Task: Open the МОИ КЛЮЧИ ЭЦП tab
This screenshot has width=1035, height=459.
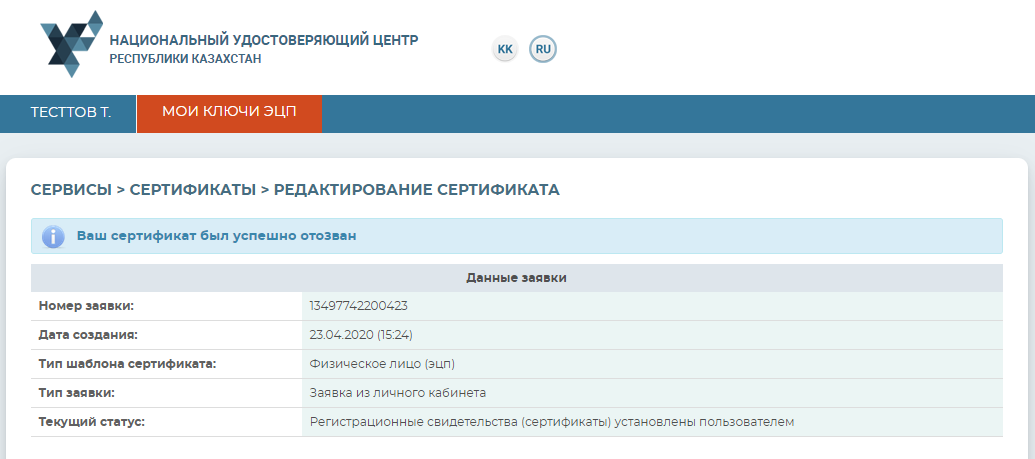Action: [x=229, y=113]
